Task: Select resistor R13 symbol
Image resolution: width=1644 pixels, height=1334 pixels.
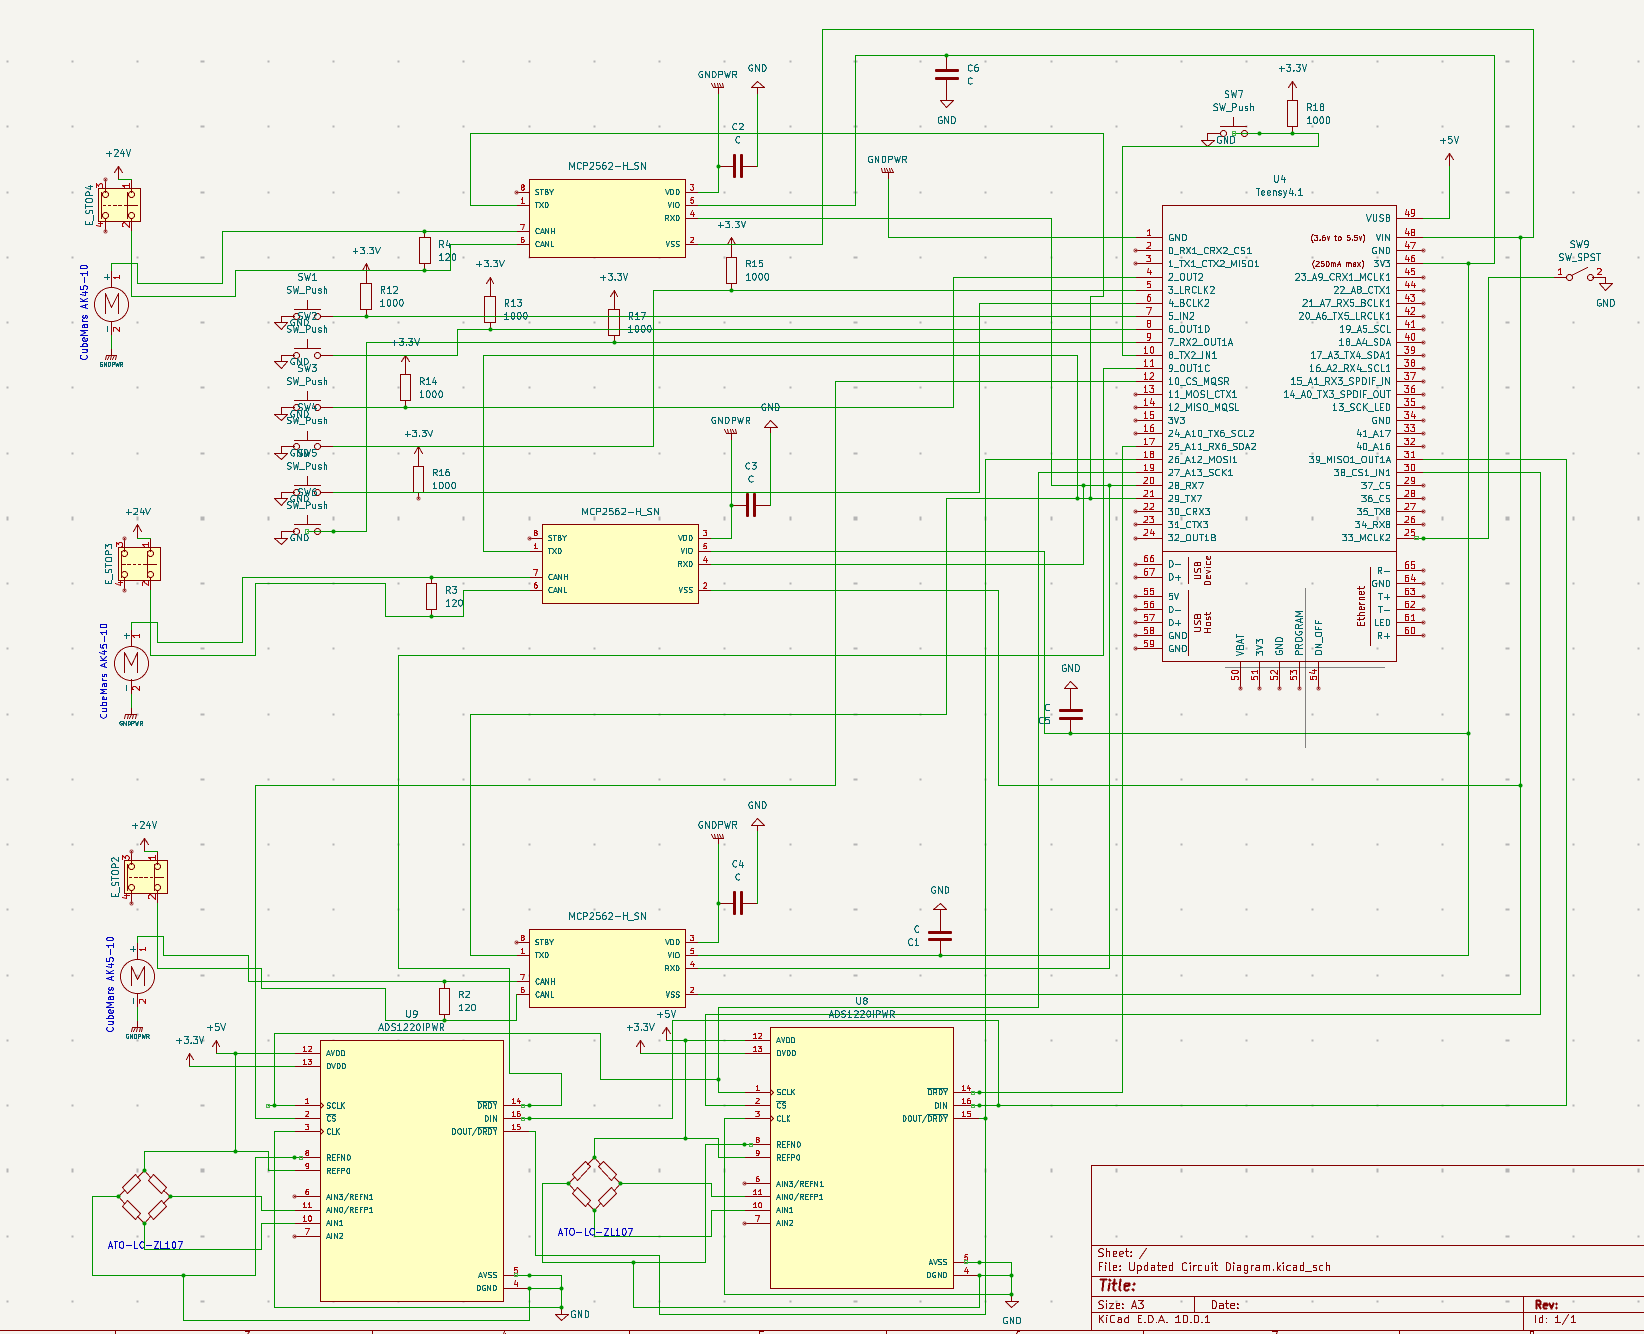Action: (490, 309)
